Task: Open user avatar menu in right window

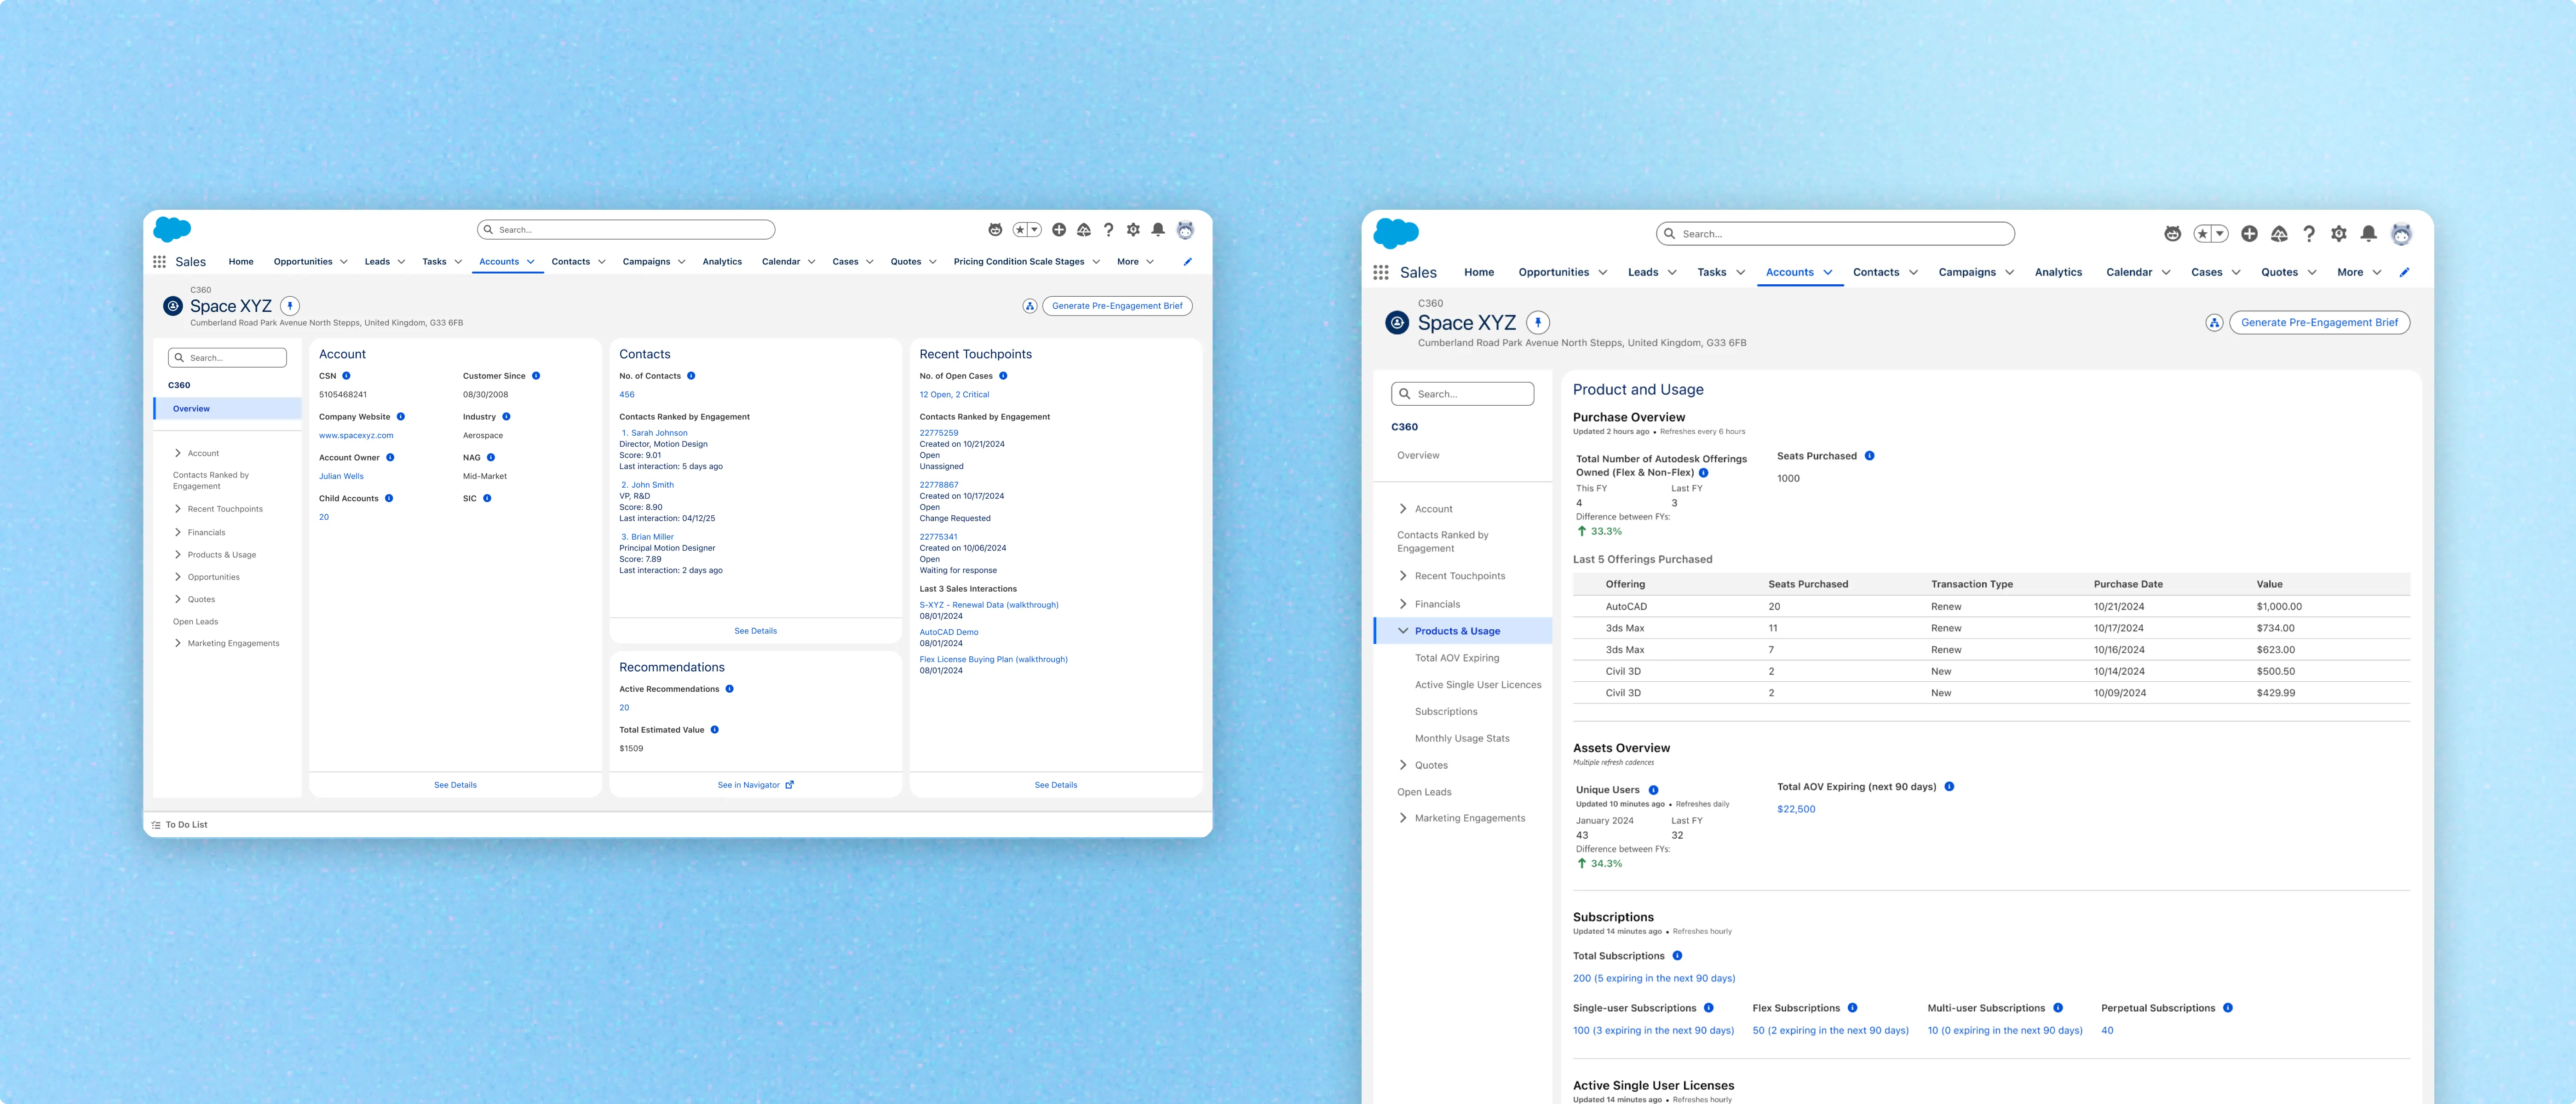Action: coord(2401,234)
